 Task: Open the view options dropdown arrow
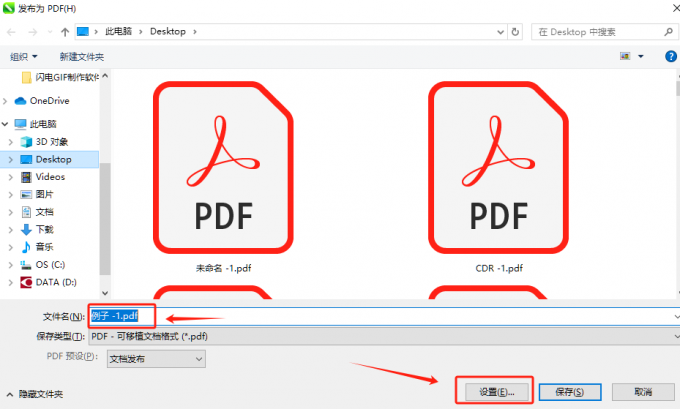click(x=641, y=56)
